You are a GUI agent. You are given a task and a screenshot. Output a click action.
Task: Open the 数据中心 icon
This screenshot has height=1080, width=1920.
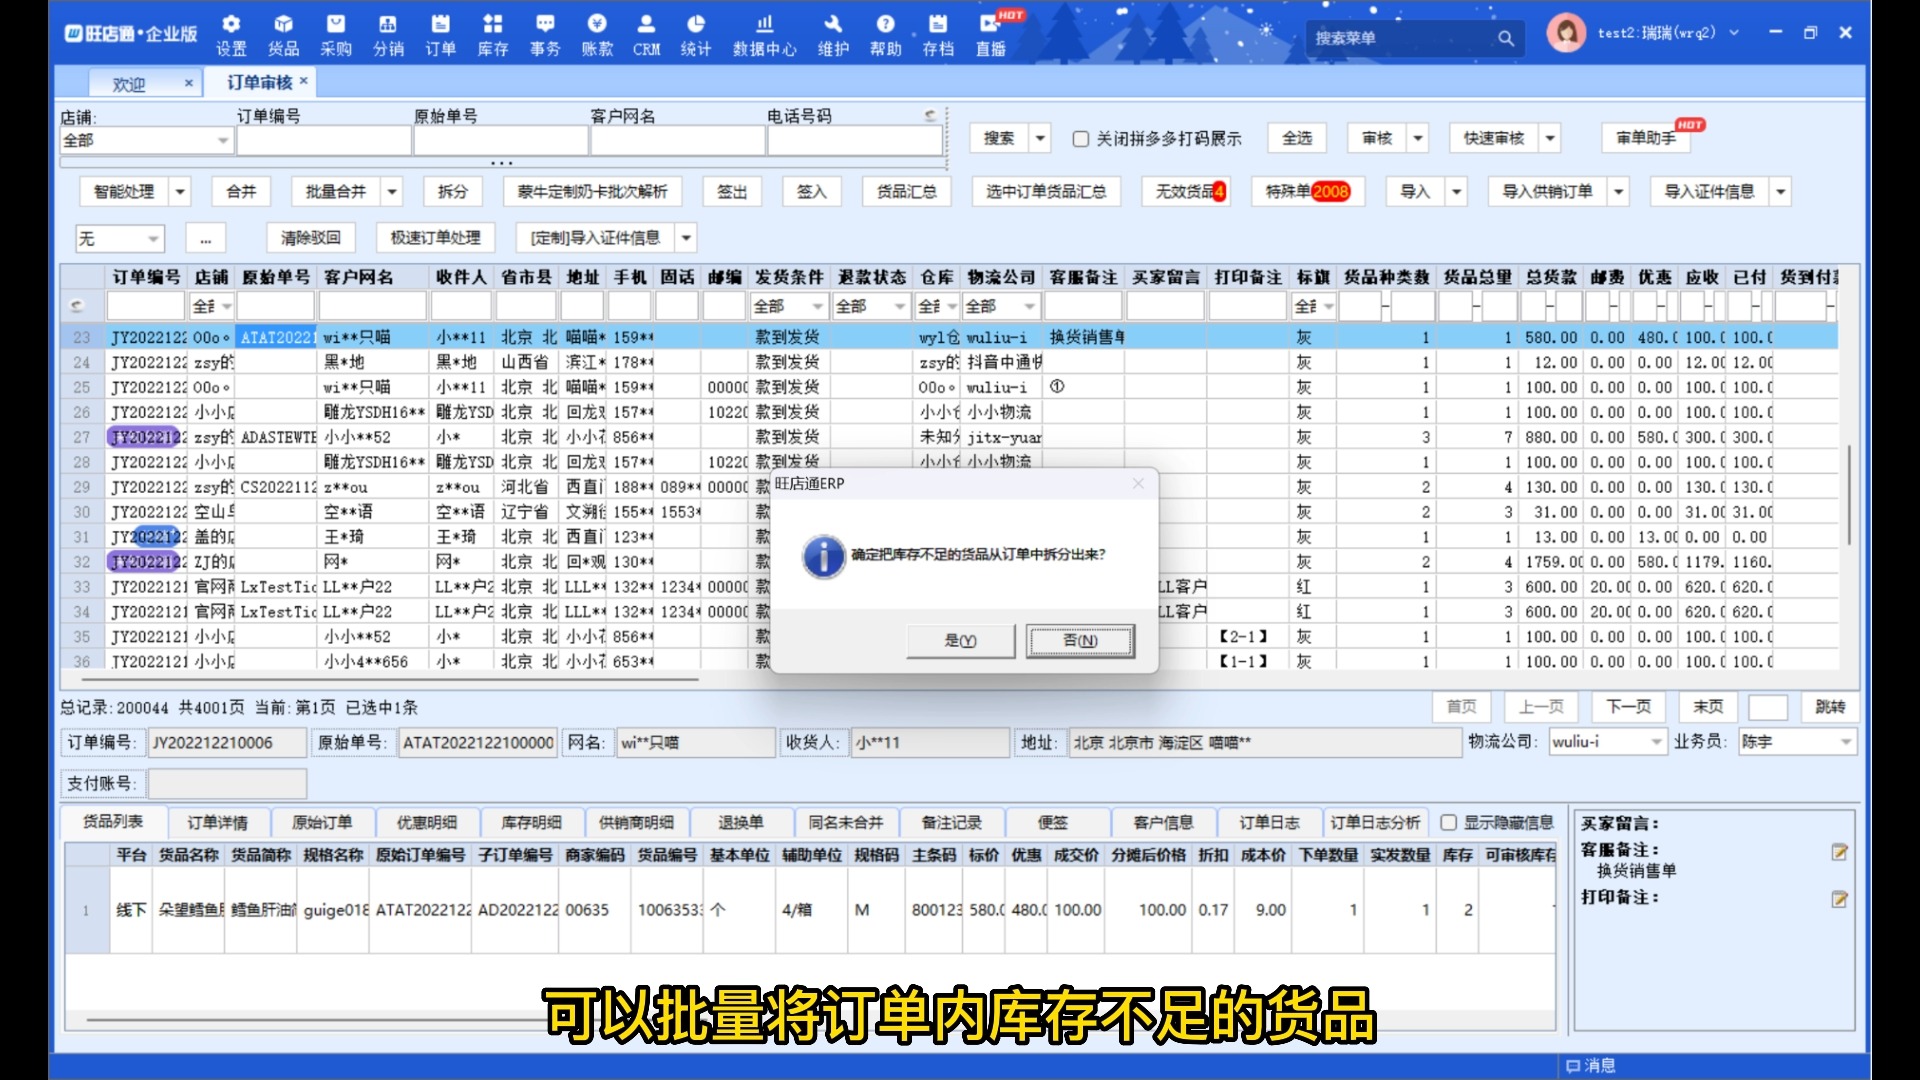[765, 33]
